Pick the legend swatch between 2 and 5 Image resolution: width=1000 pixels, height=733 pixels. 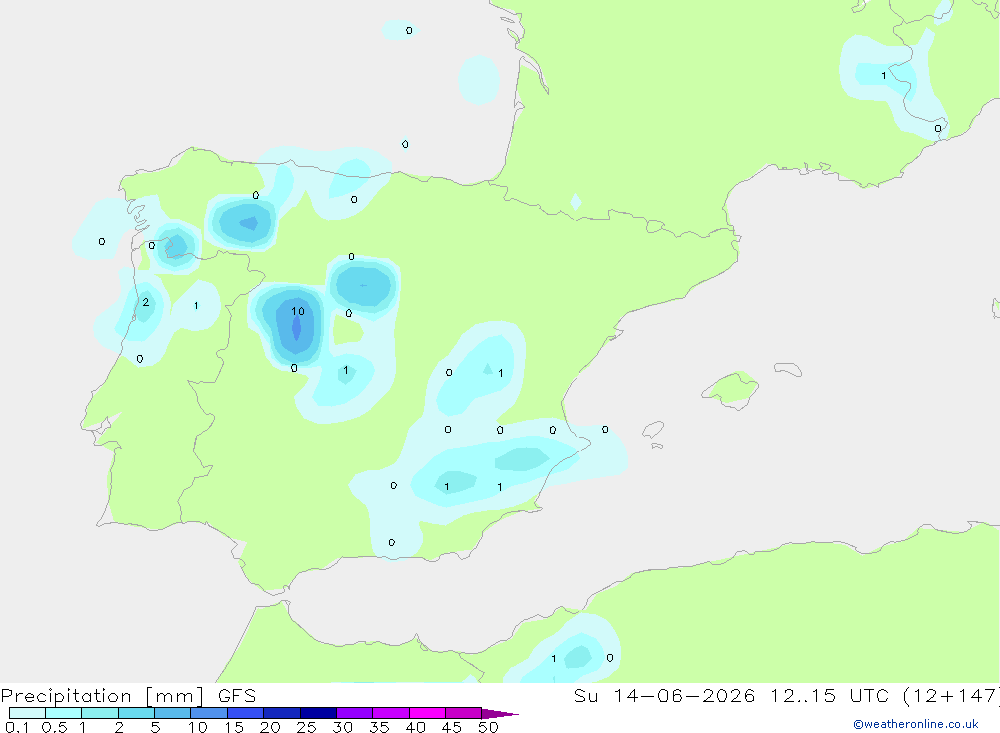tap(136, 713)
